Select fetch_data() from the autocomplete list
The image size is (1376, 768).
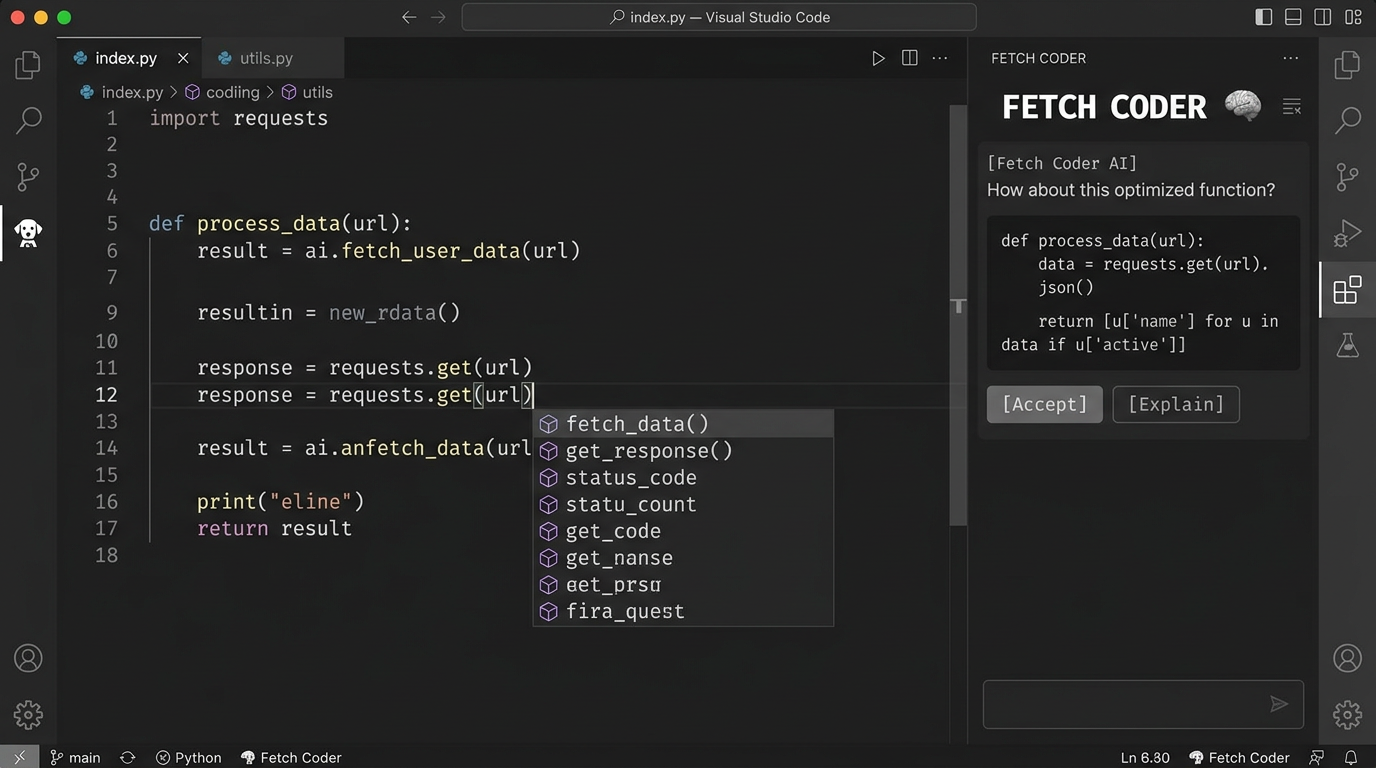(637, 424)
